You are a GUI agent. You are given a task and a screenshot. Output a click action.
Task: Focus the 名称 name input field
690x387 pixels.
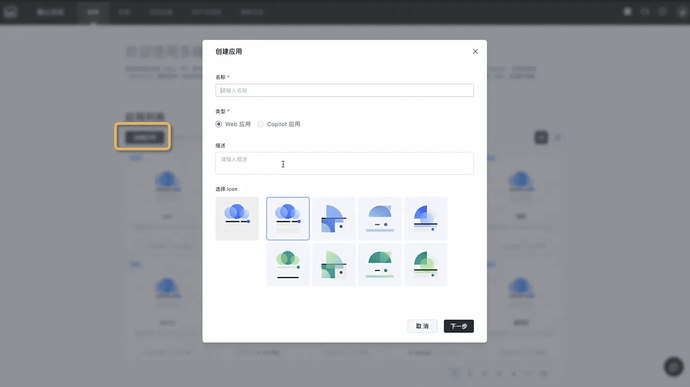[344, 90]
